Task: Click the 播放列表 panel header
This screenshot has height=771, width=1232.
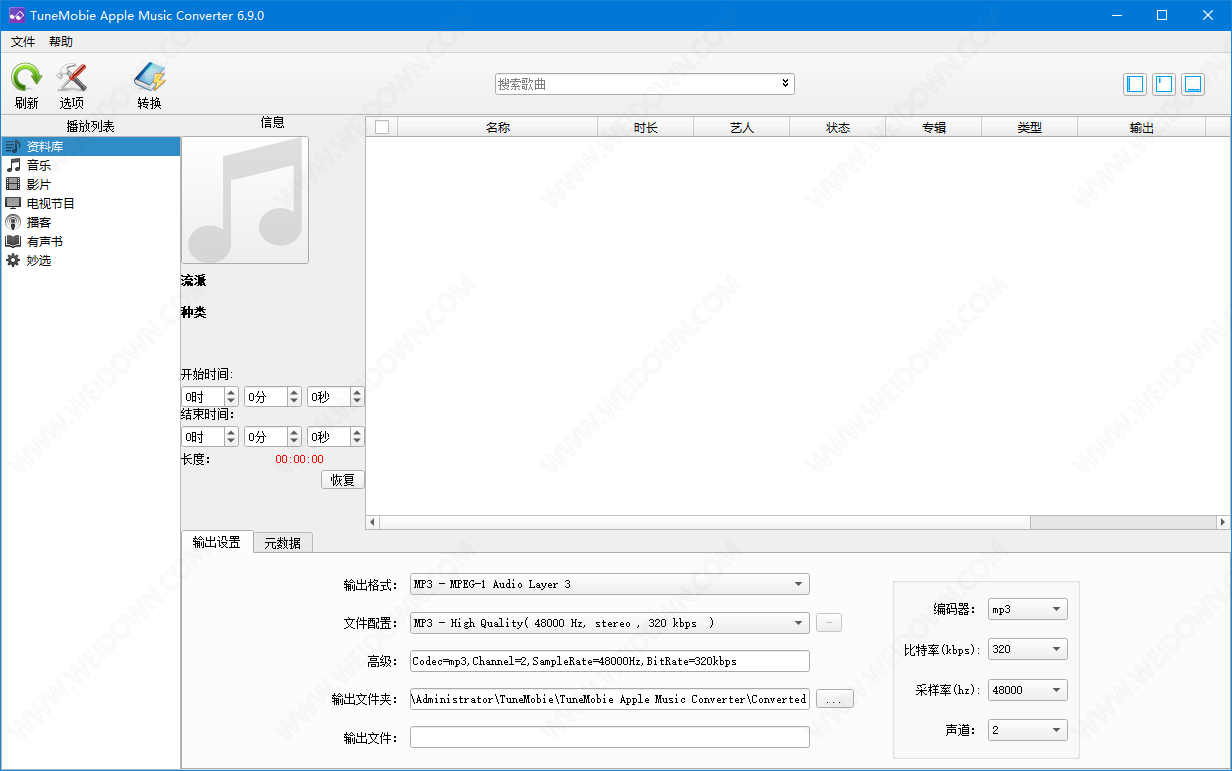Action: tap(90, 126)
